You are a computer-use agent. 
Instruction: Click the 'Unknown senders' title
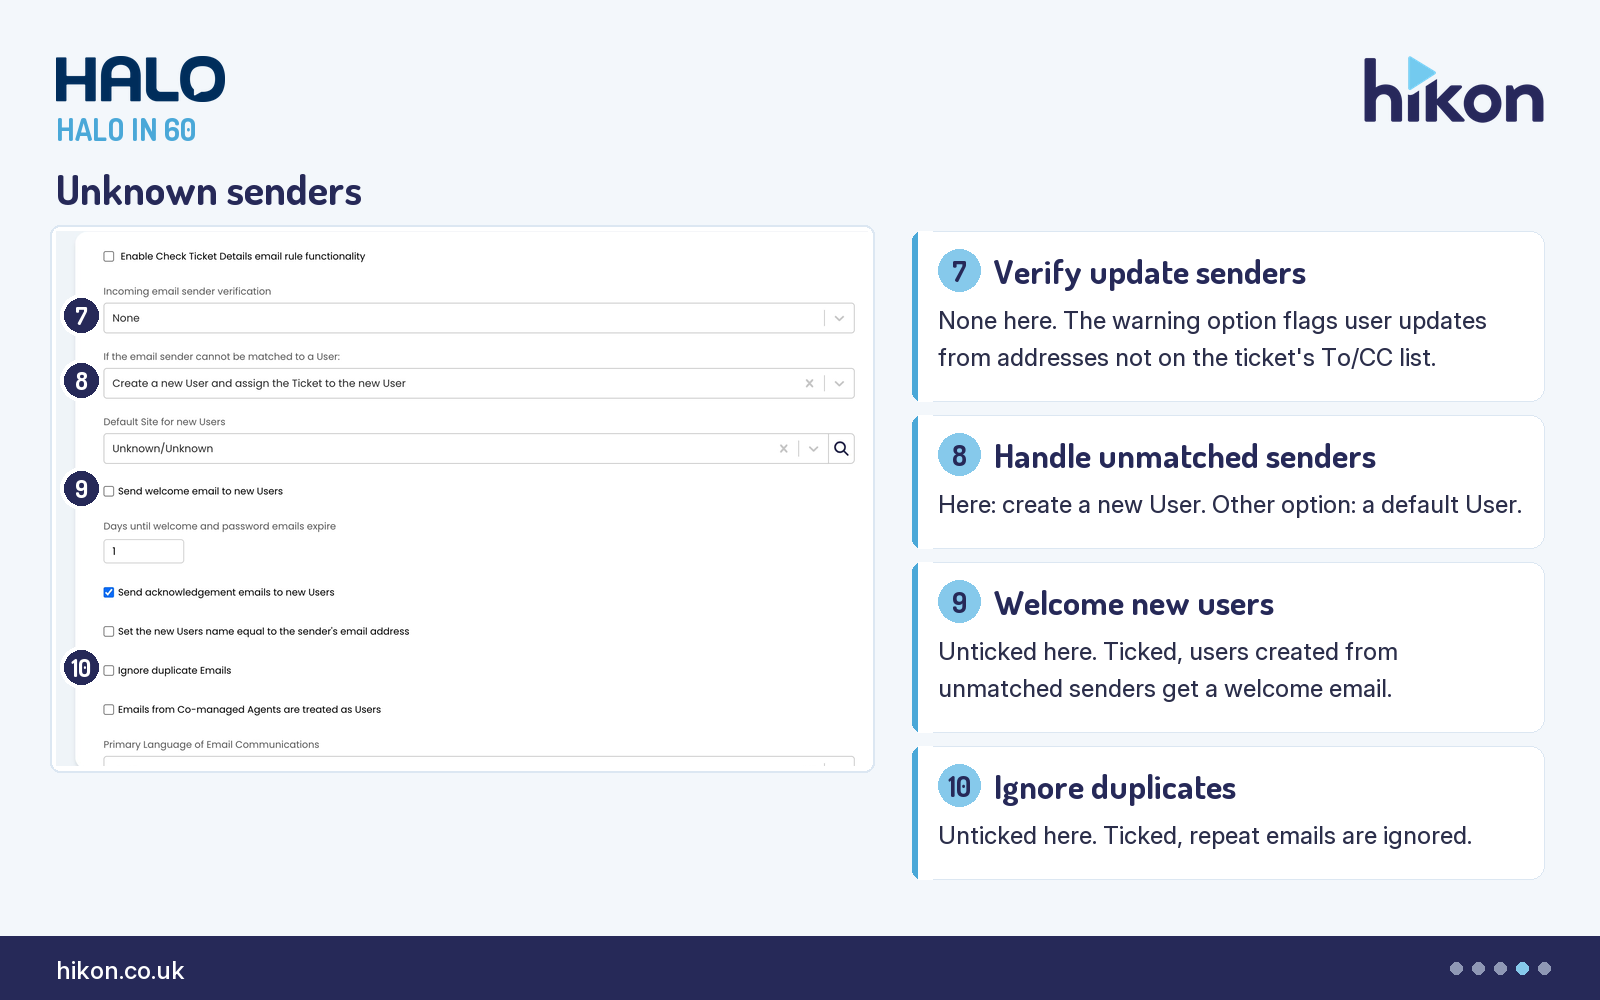[x=209, y=191]
